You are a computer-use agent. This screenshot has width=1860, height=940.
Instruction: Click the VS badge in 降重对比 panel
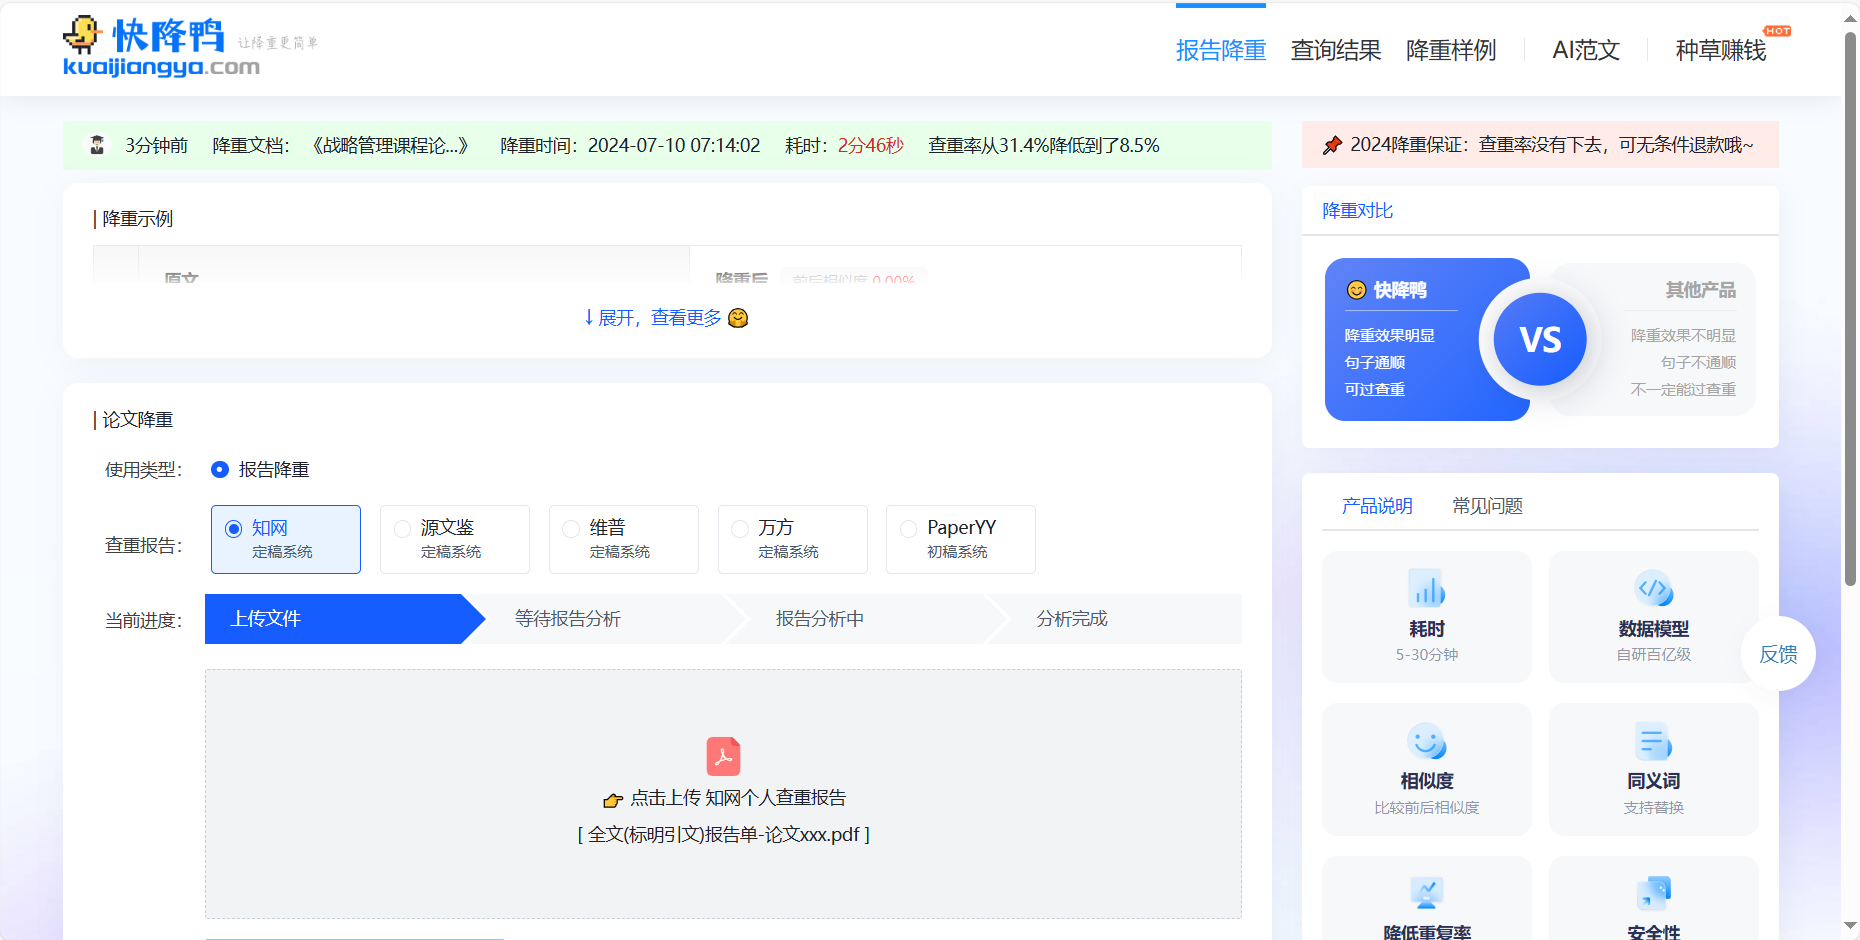point(1540,339)
